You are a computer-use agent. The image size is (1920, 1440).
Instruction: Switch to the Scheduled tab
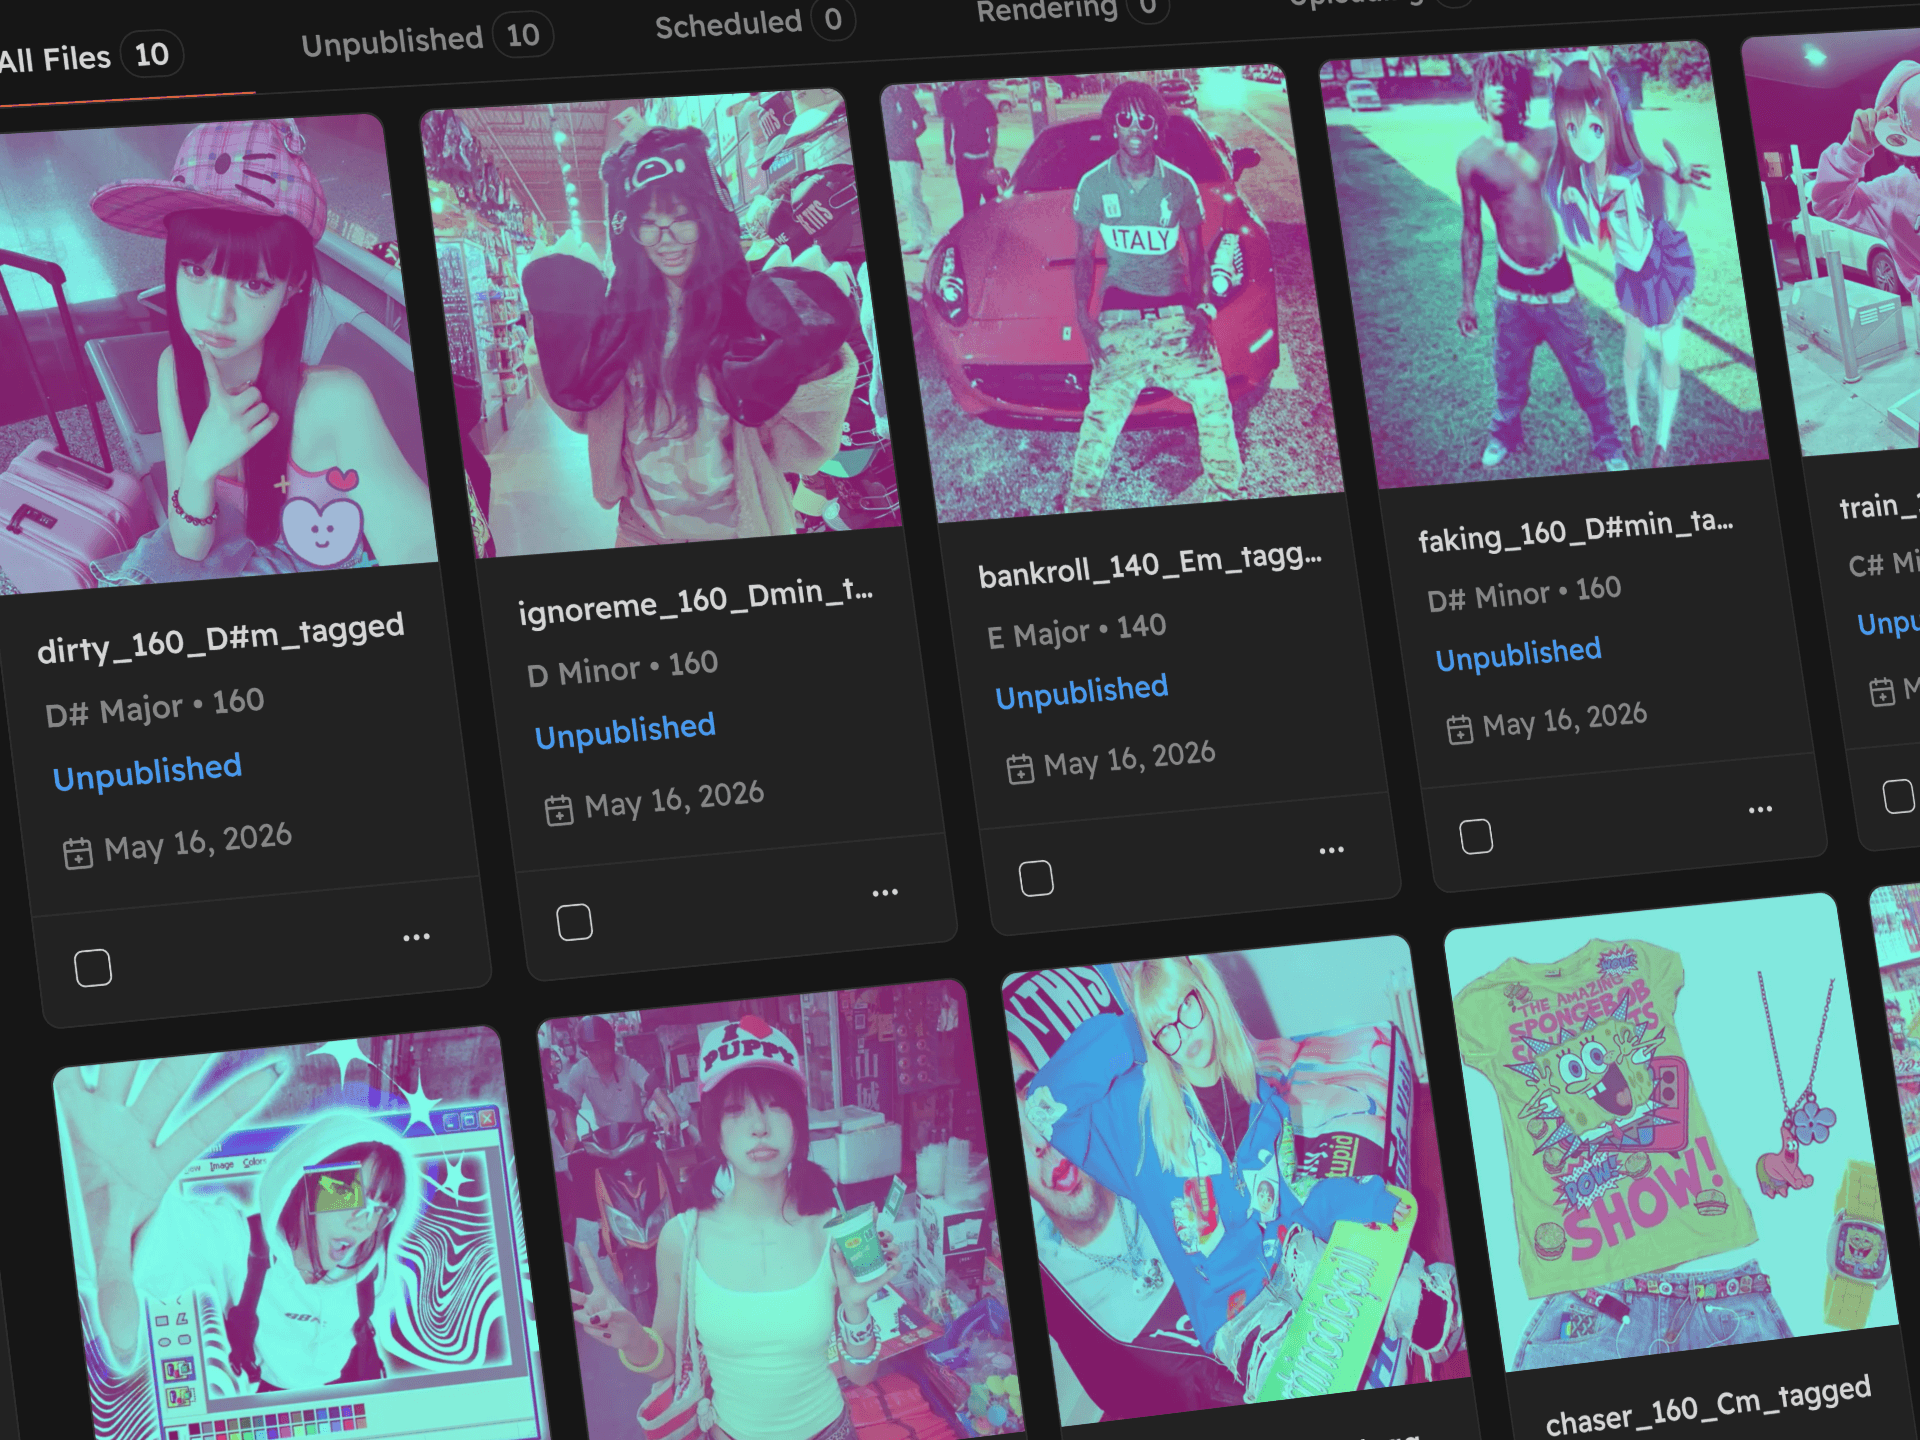coord(755,23)
